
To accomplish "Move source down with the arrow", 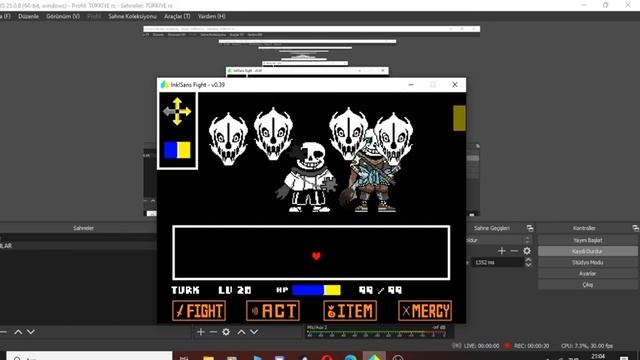I will point(254,332).
